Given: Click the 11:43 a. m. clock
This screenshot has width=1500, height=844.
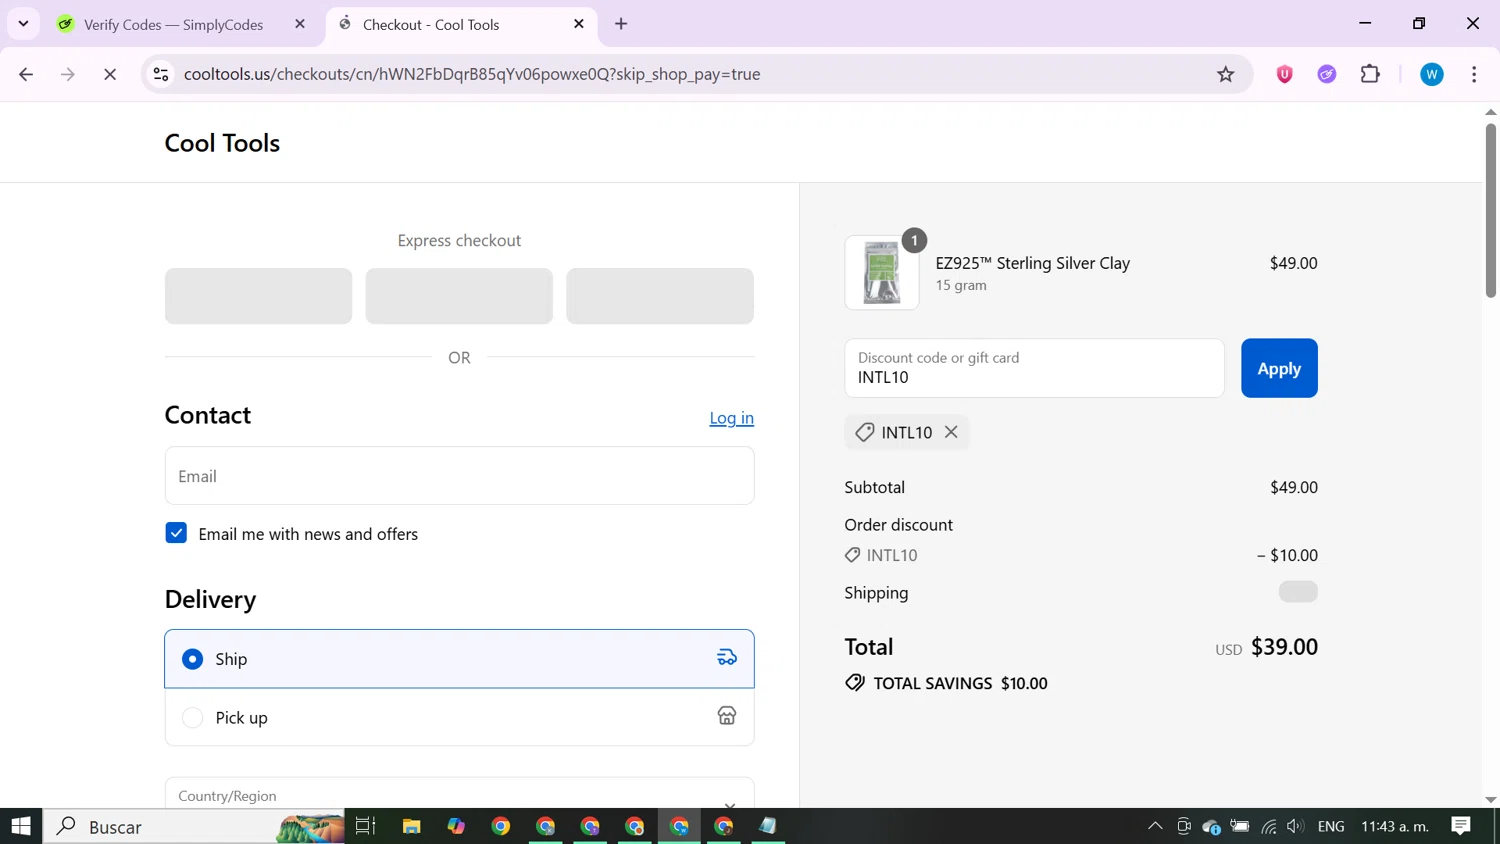Looking at the screenshot, I should 1394,826.
